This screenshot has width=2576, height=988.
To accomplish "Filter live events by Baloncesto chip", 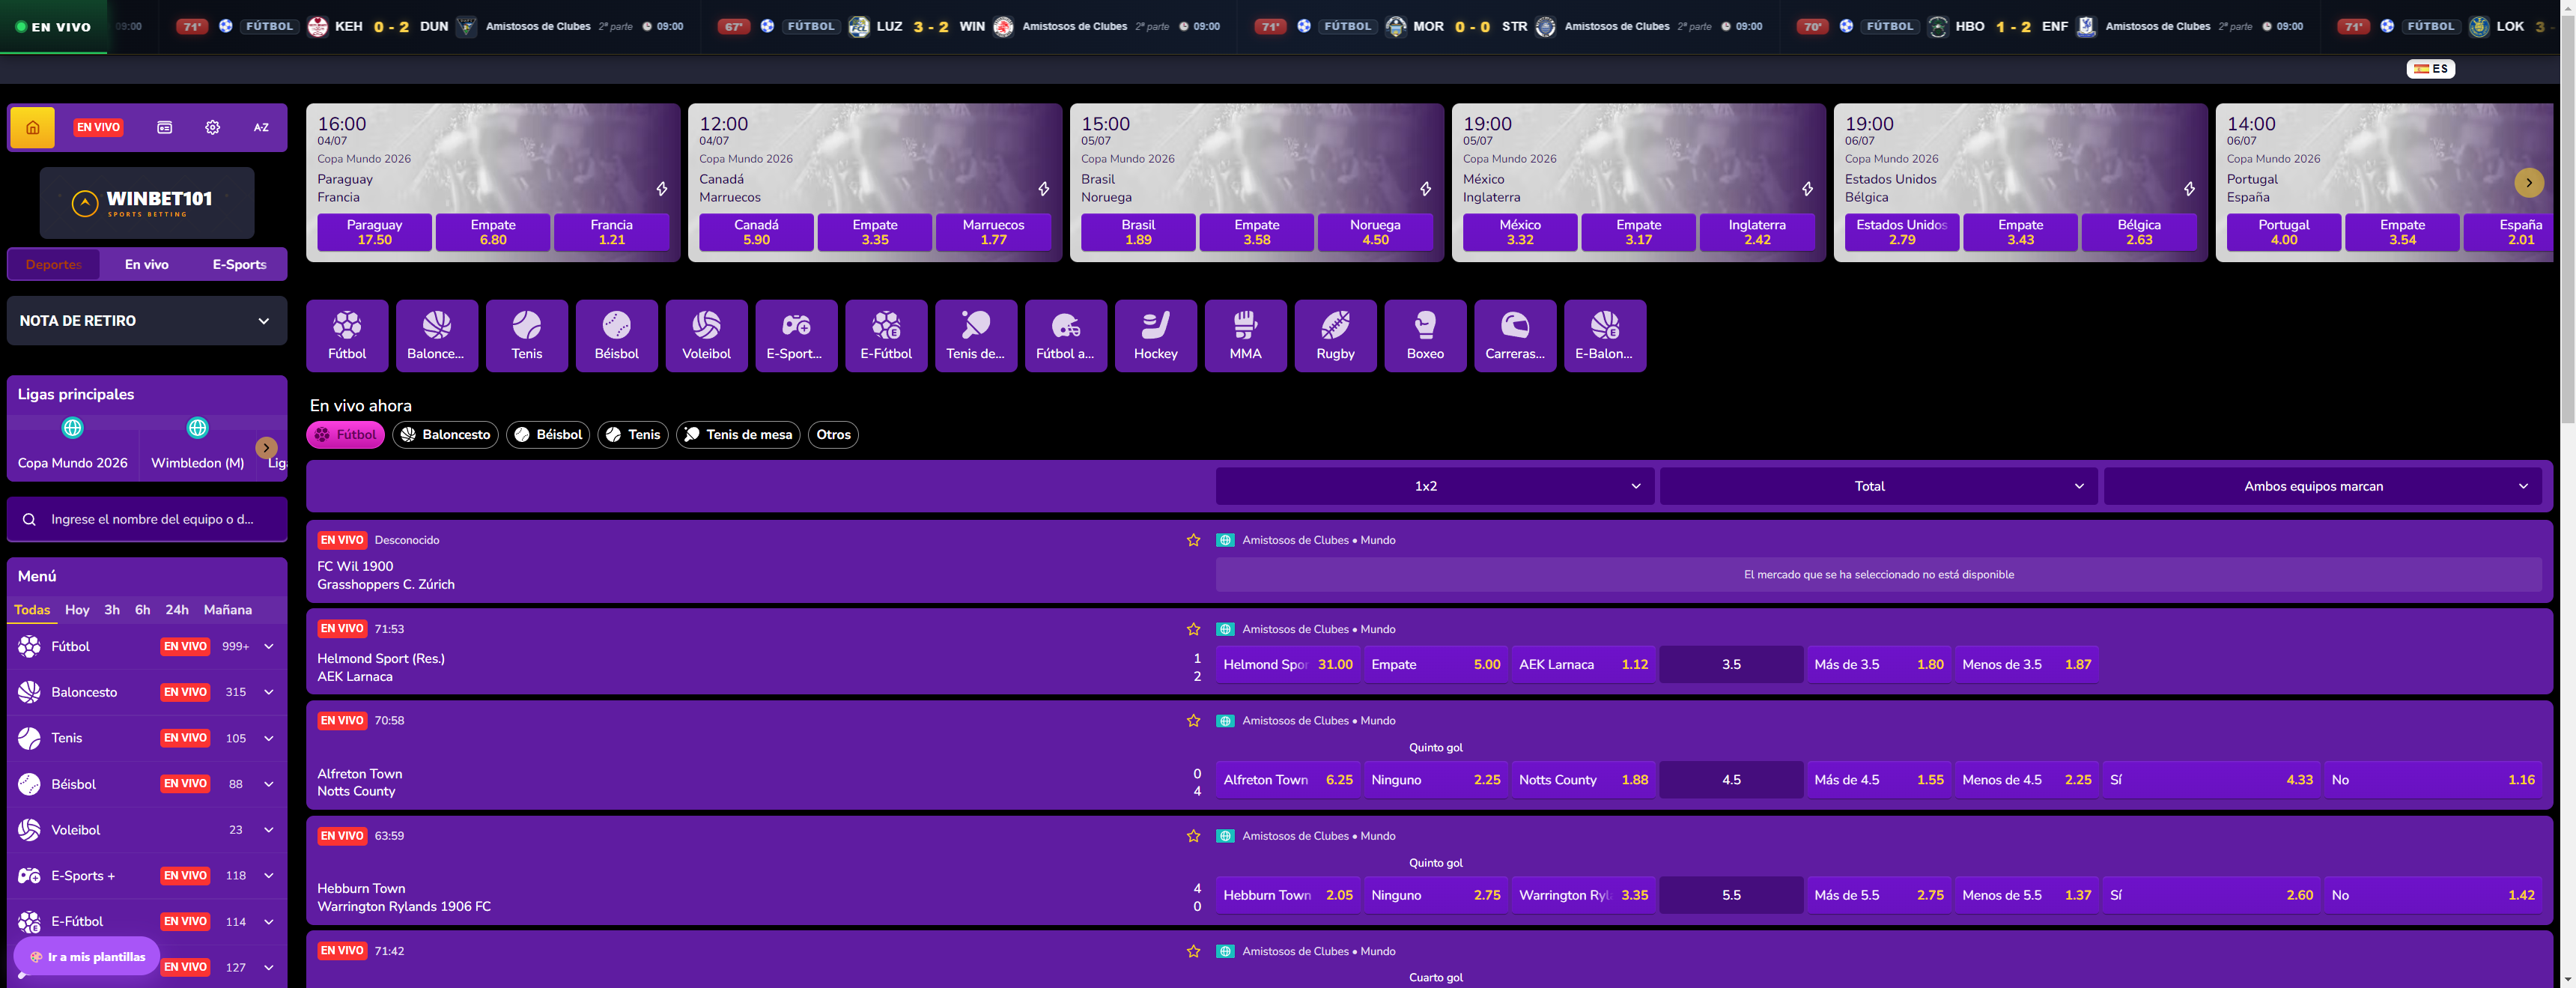I will (x=445, y=434).
